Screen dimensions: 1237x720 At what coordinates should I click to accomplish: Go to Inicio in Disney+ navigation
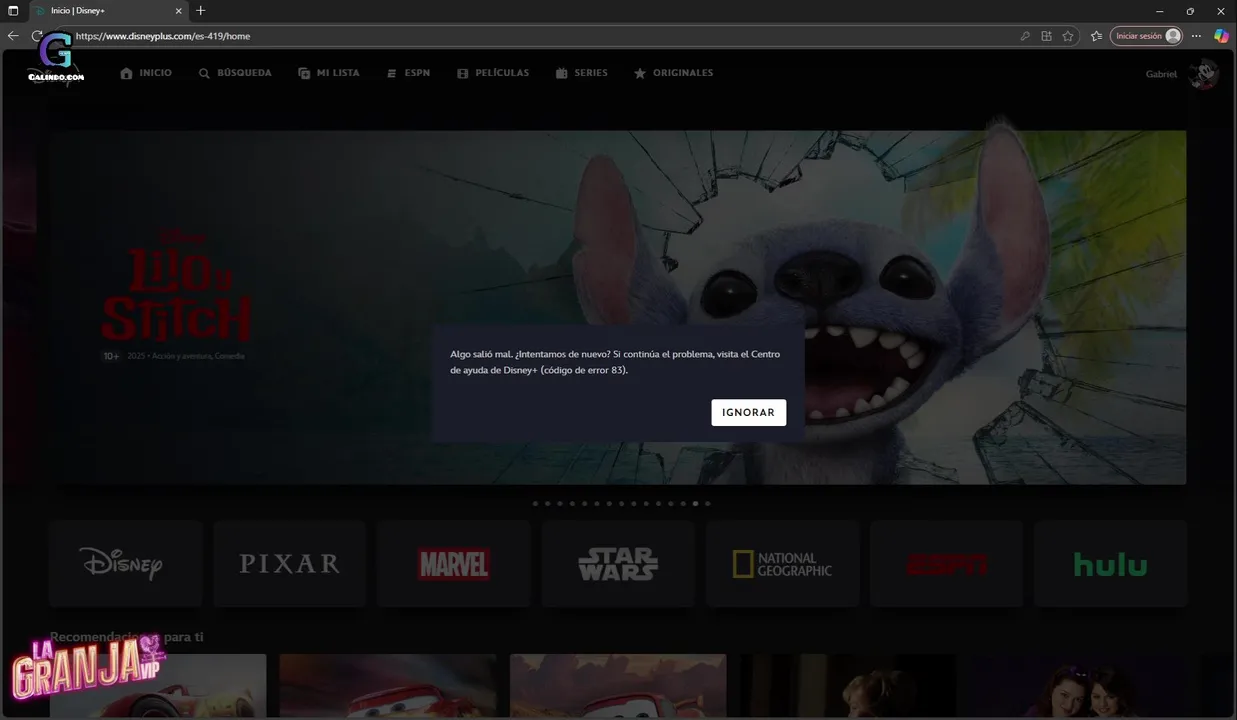146,73
